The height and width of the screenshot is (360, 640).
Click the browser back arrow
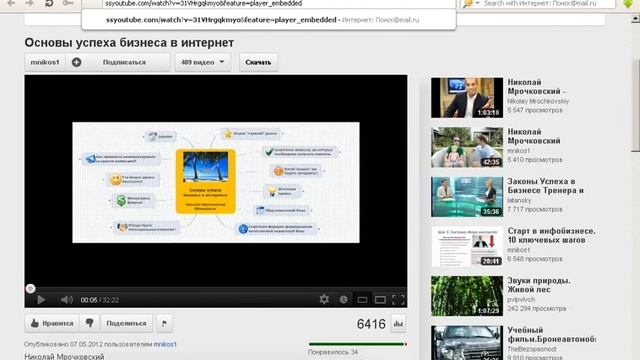pos(11,3)
